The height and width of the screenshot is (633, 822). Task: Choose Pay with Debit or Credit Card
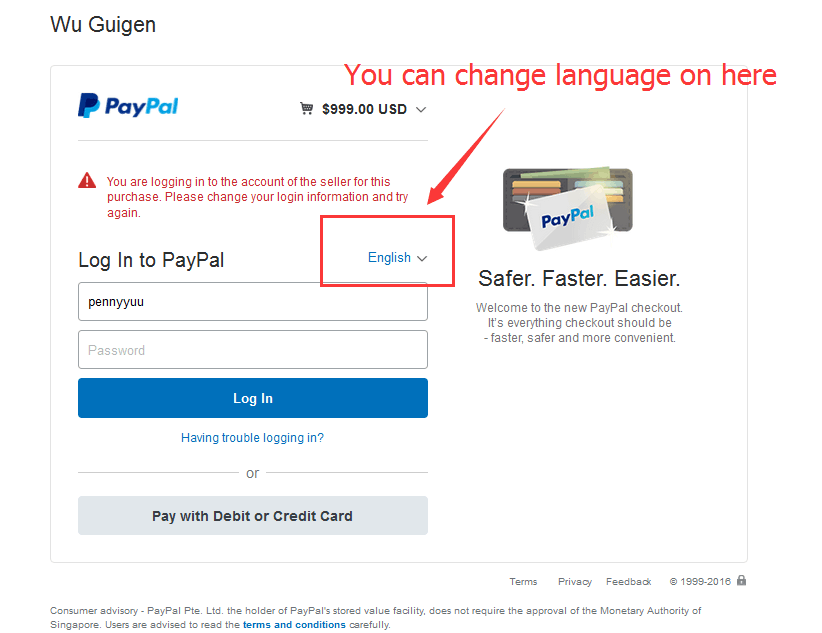(253, 516)
